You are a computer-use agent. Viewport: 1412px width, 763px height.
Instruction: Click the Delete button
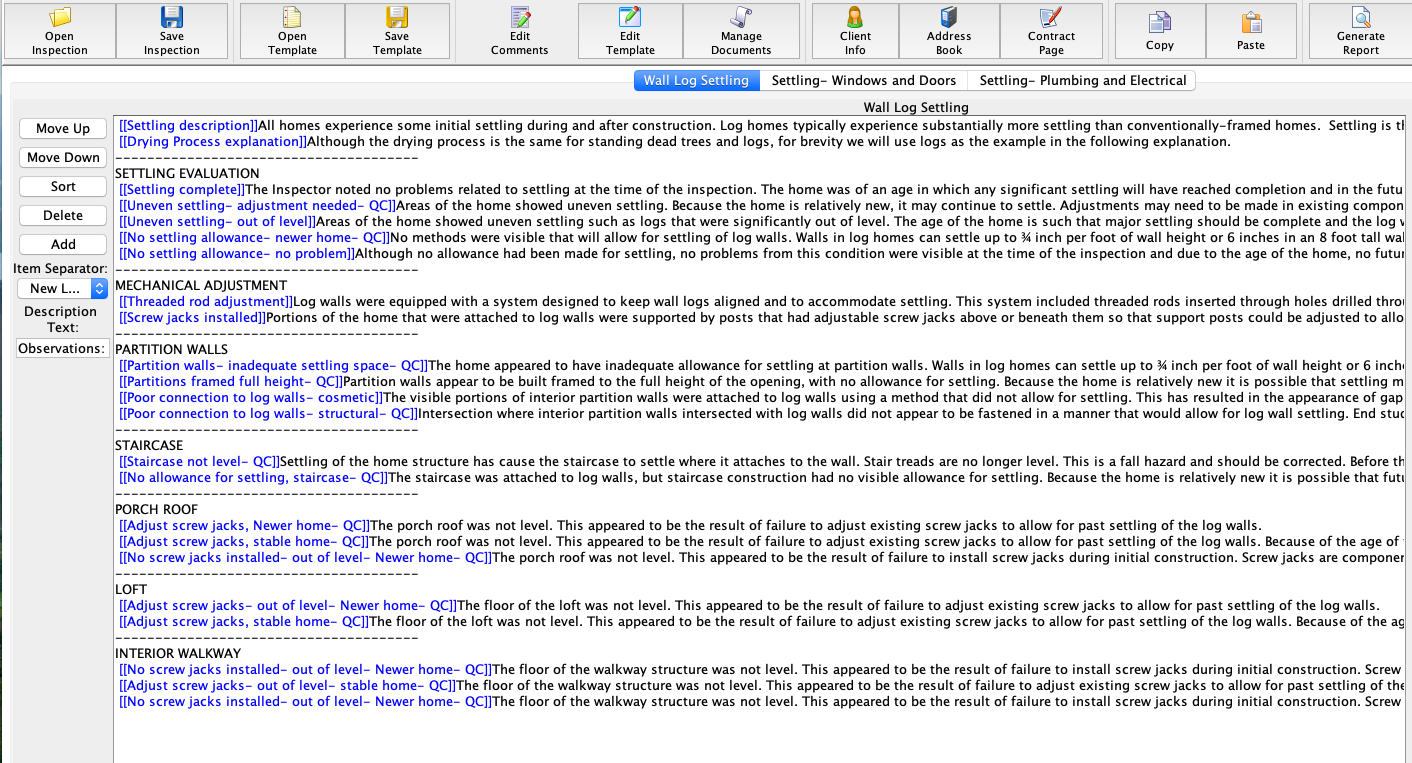[63, 215]
